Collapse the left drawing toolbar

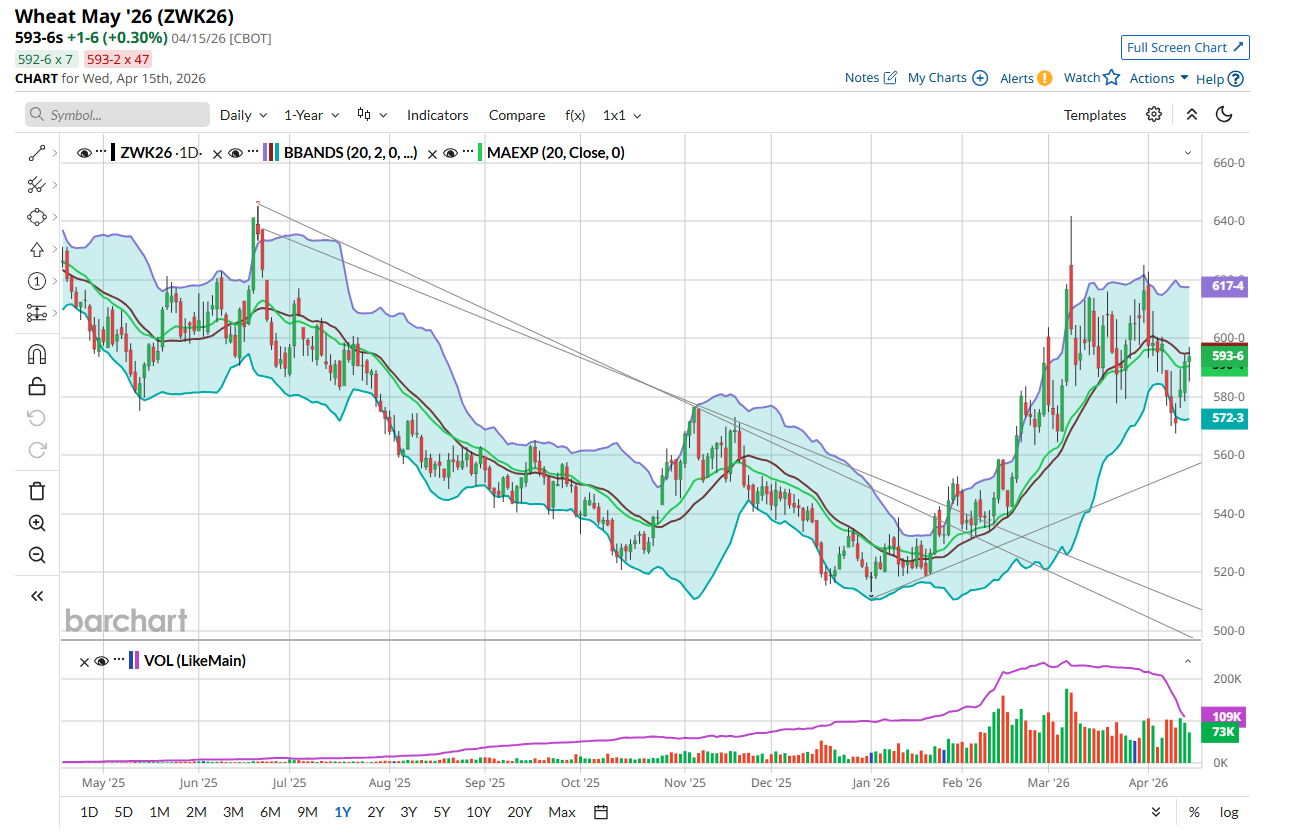37,596
